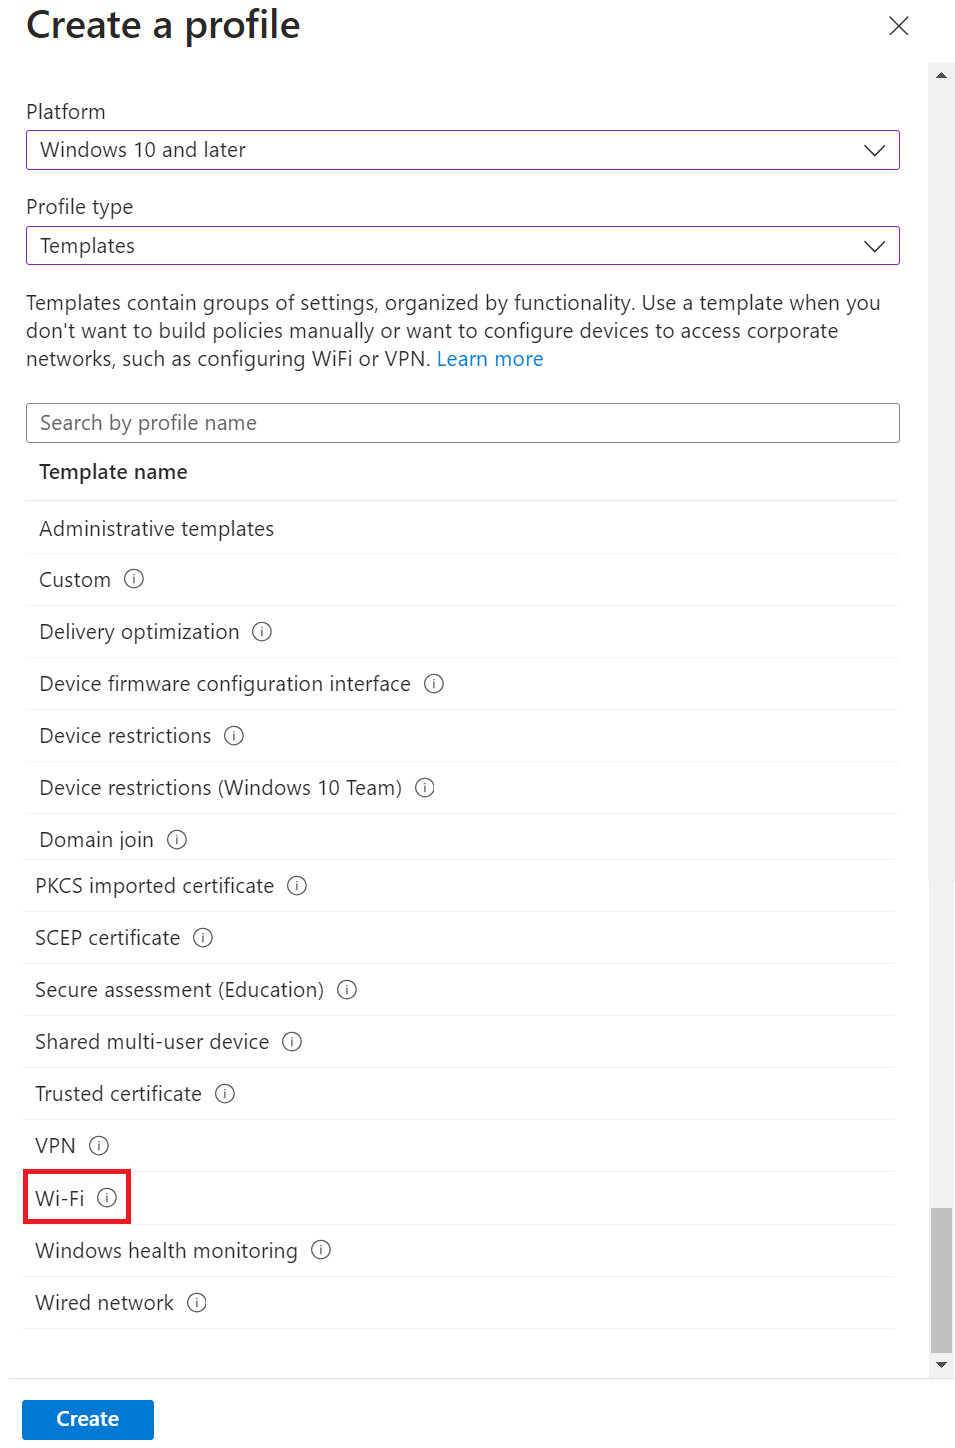
Task: Pick the Trusted certificate template
Action: (118, 1094)
